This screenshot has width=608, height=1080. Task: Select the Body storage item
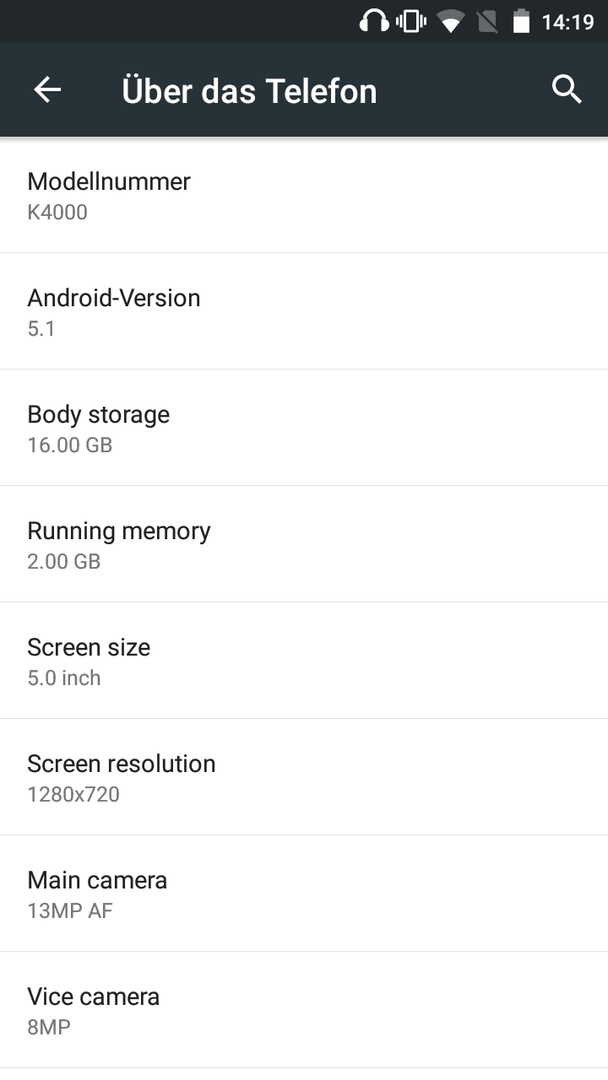click(304, 428)
